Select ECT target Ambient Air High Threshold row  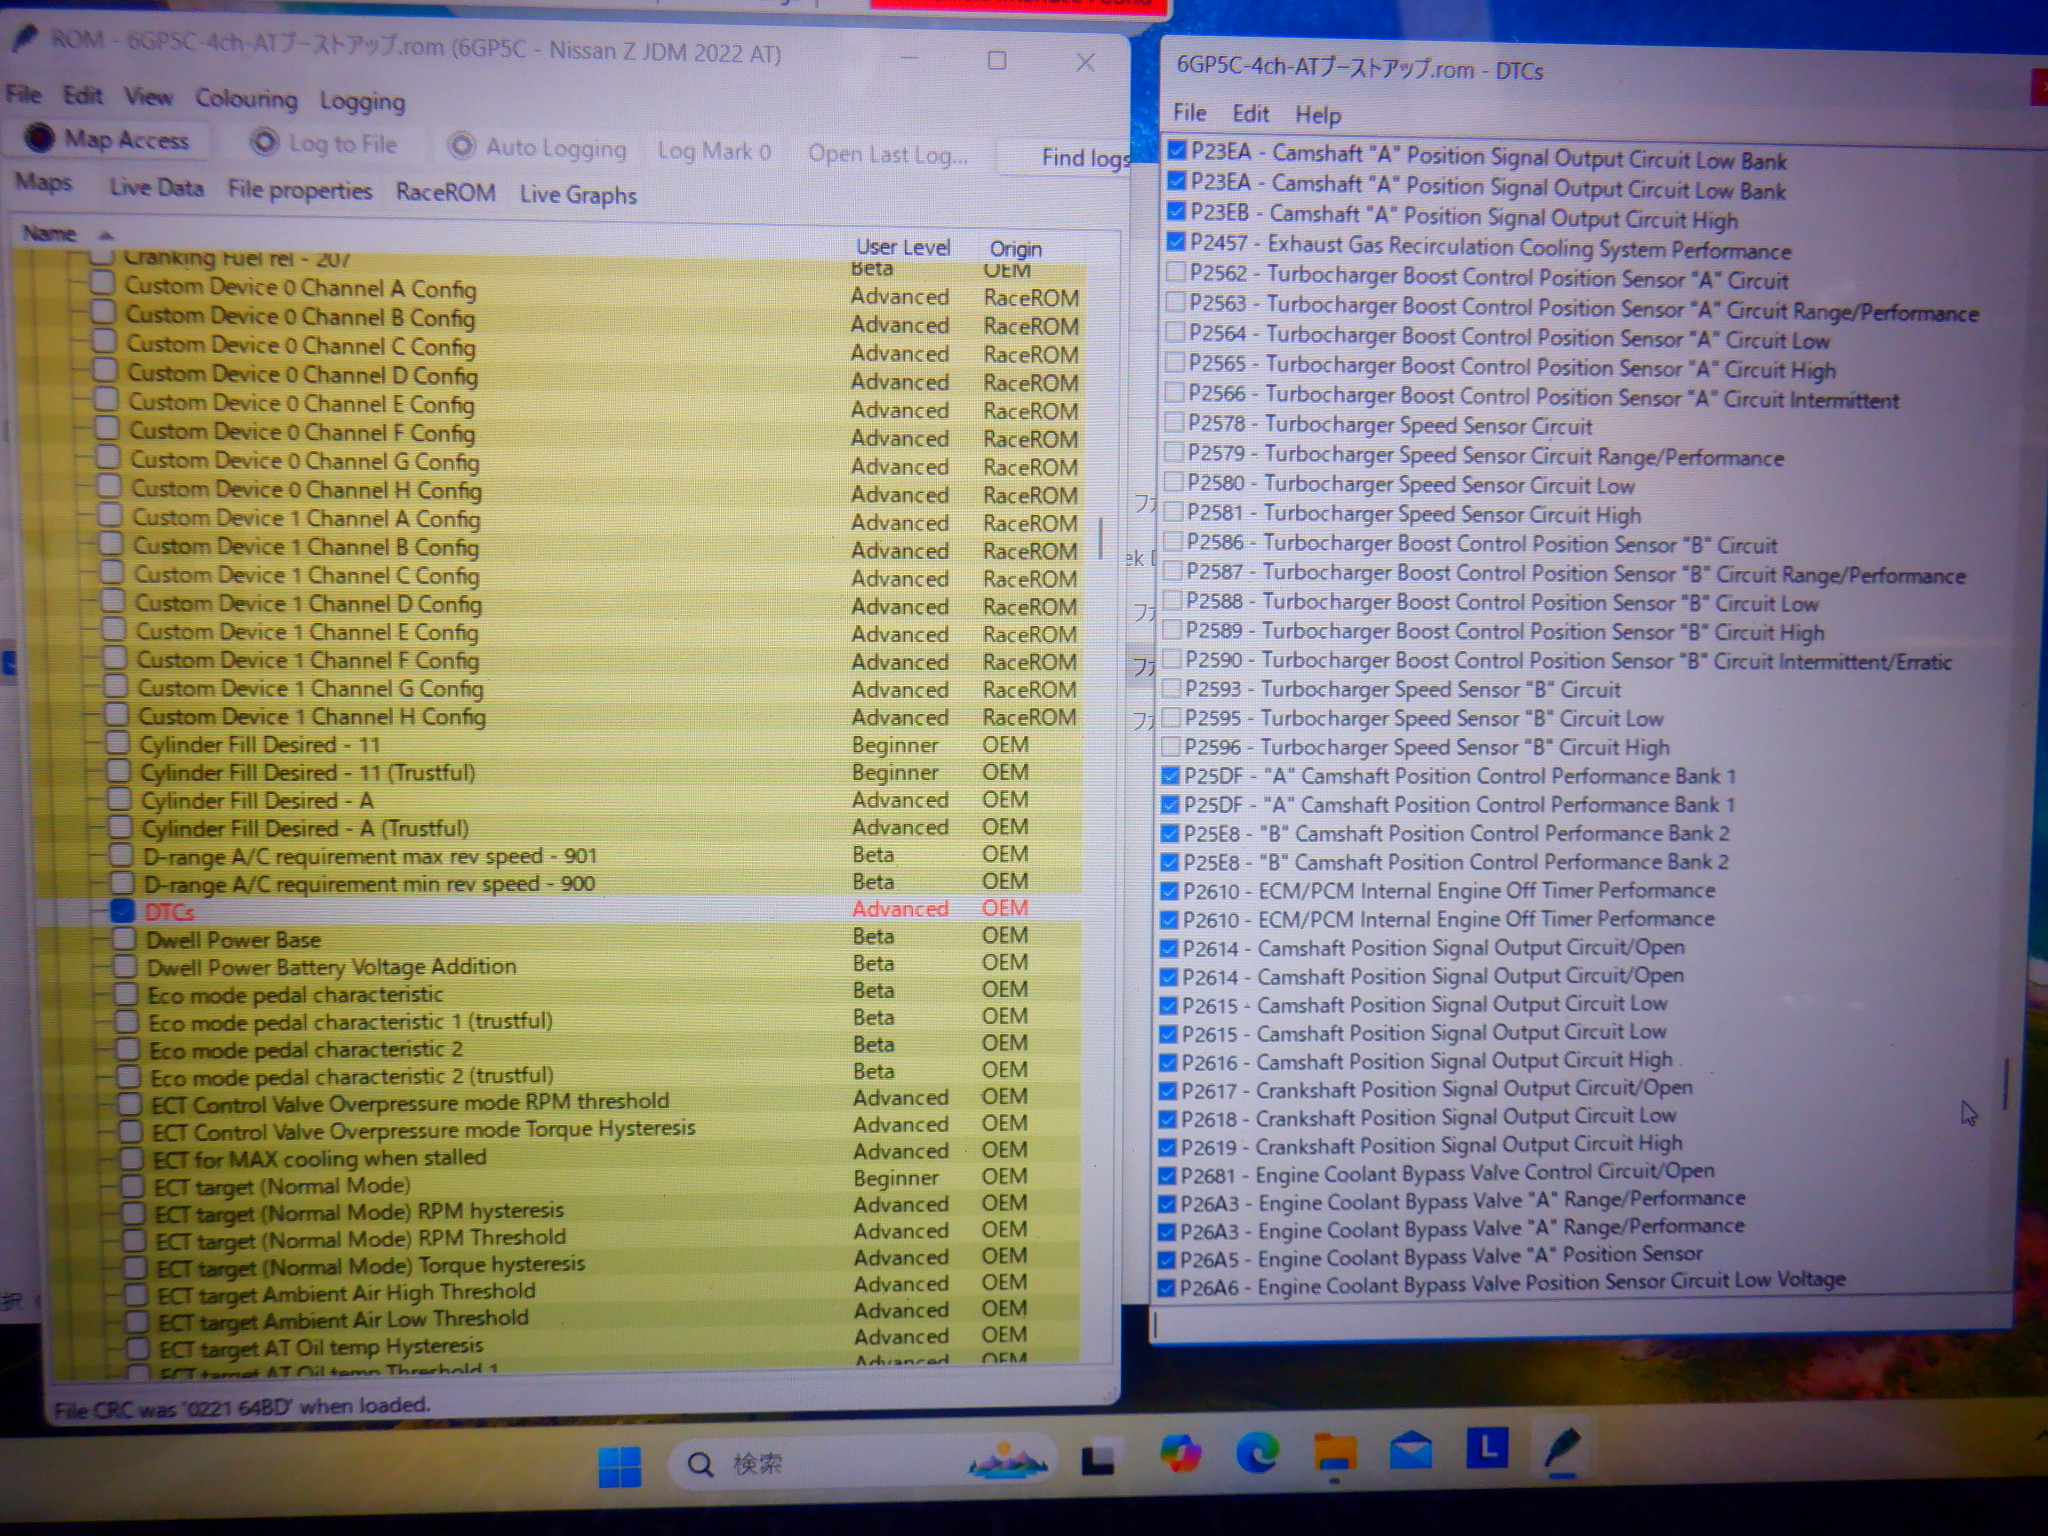pyautogui.click(x=346, y=1293)
